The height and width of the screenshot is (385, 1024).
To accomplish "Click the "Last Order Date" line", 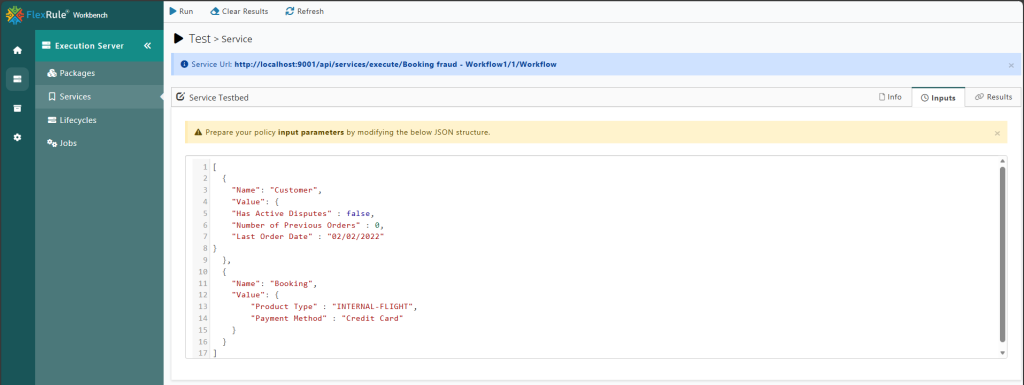I will [x=308, y=237].
